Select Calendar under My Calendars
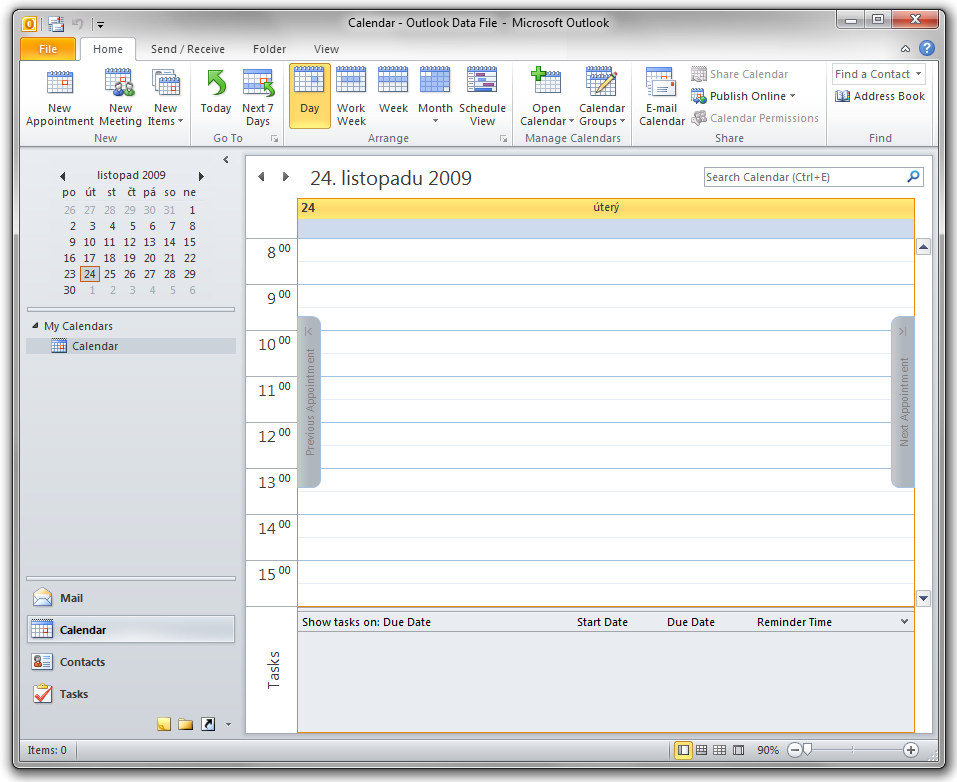This screenshot has height=782, width=957. (x=131, y=346)
